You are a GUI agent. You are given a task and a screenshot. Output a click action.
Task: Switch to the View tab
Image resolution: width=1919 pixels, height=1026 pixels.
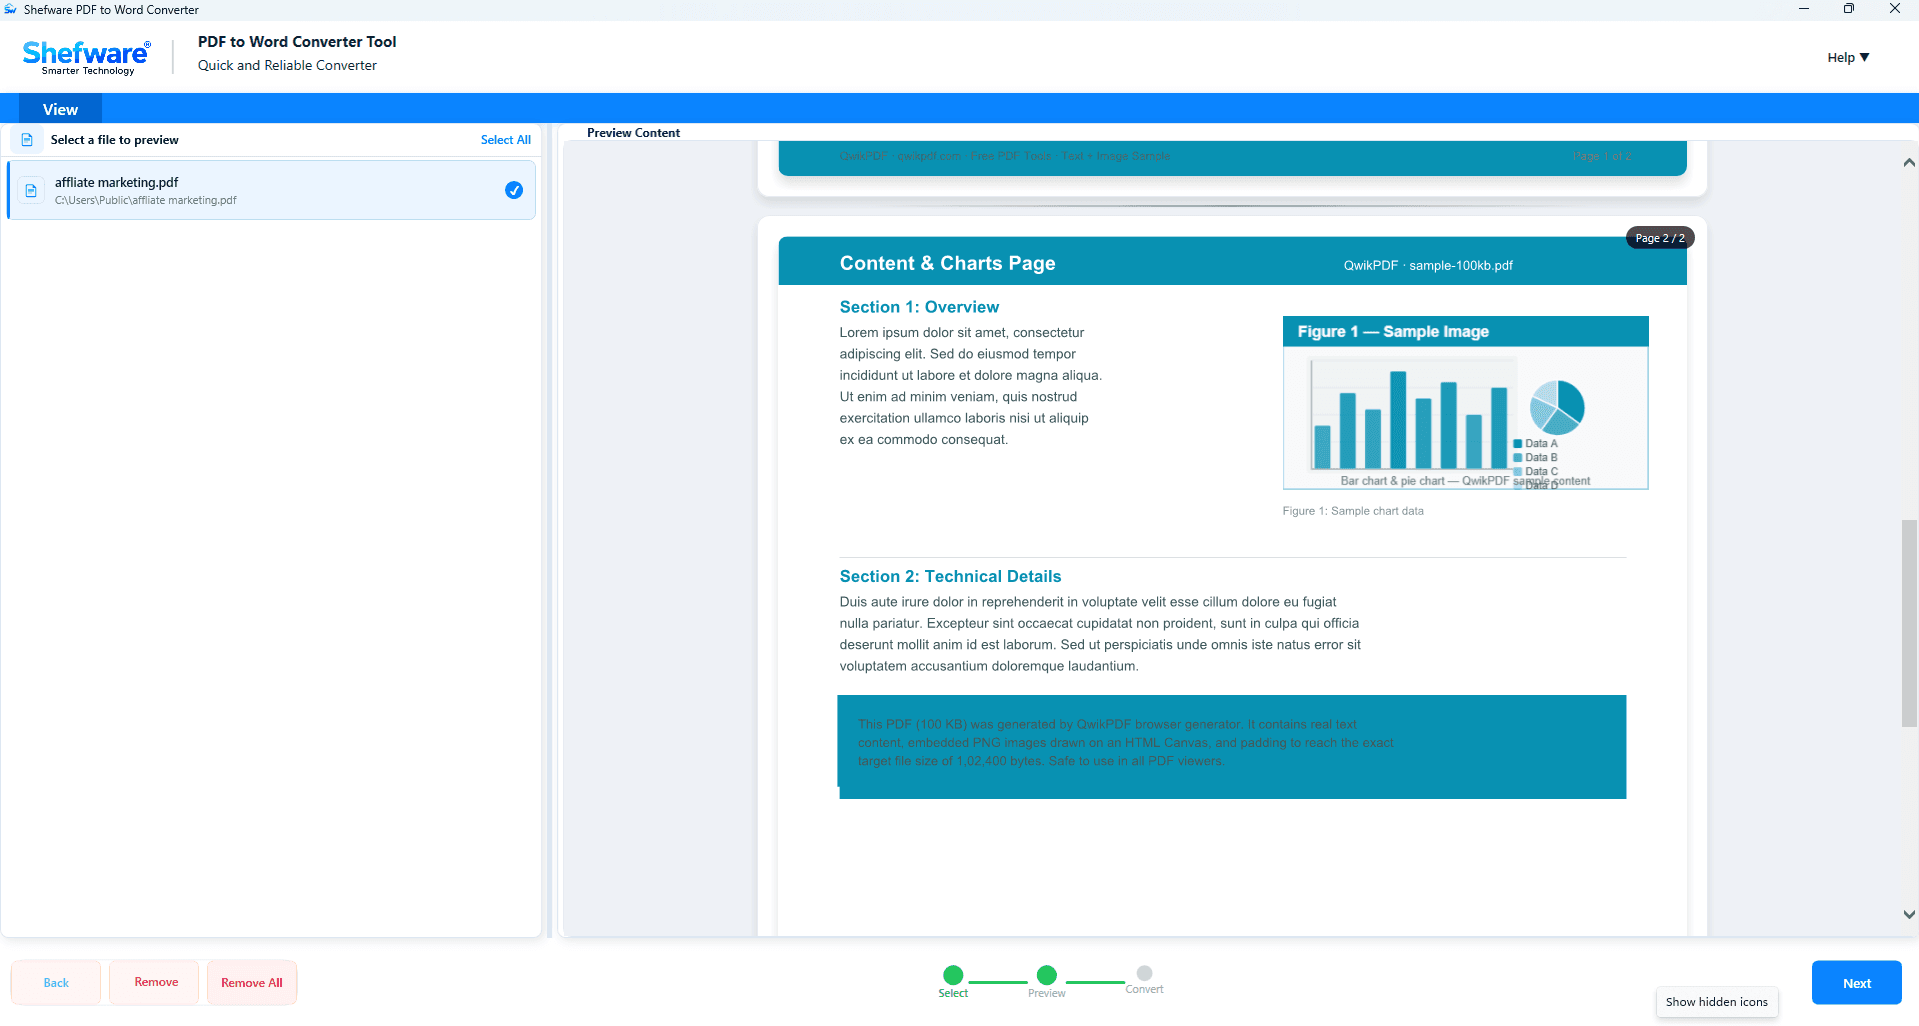pos(60,109)
